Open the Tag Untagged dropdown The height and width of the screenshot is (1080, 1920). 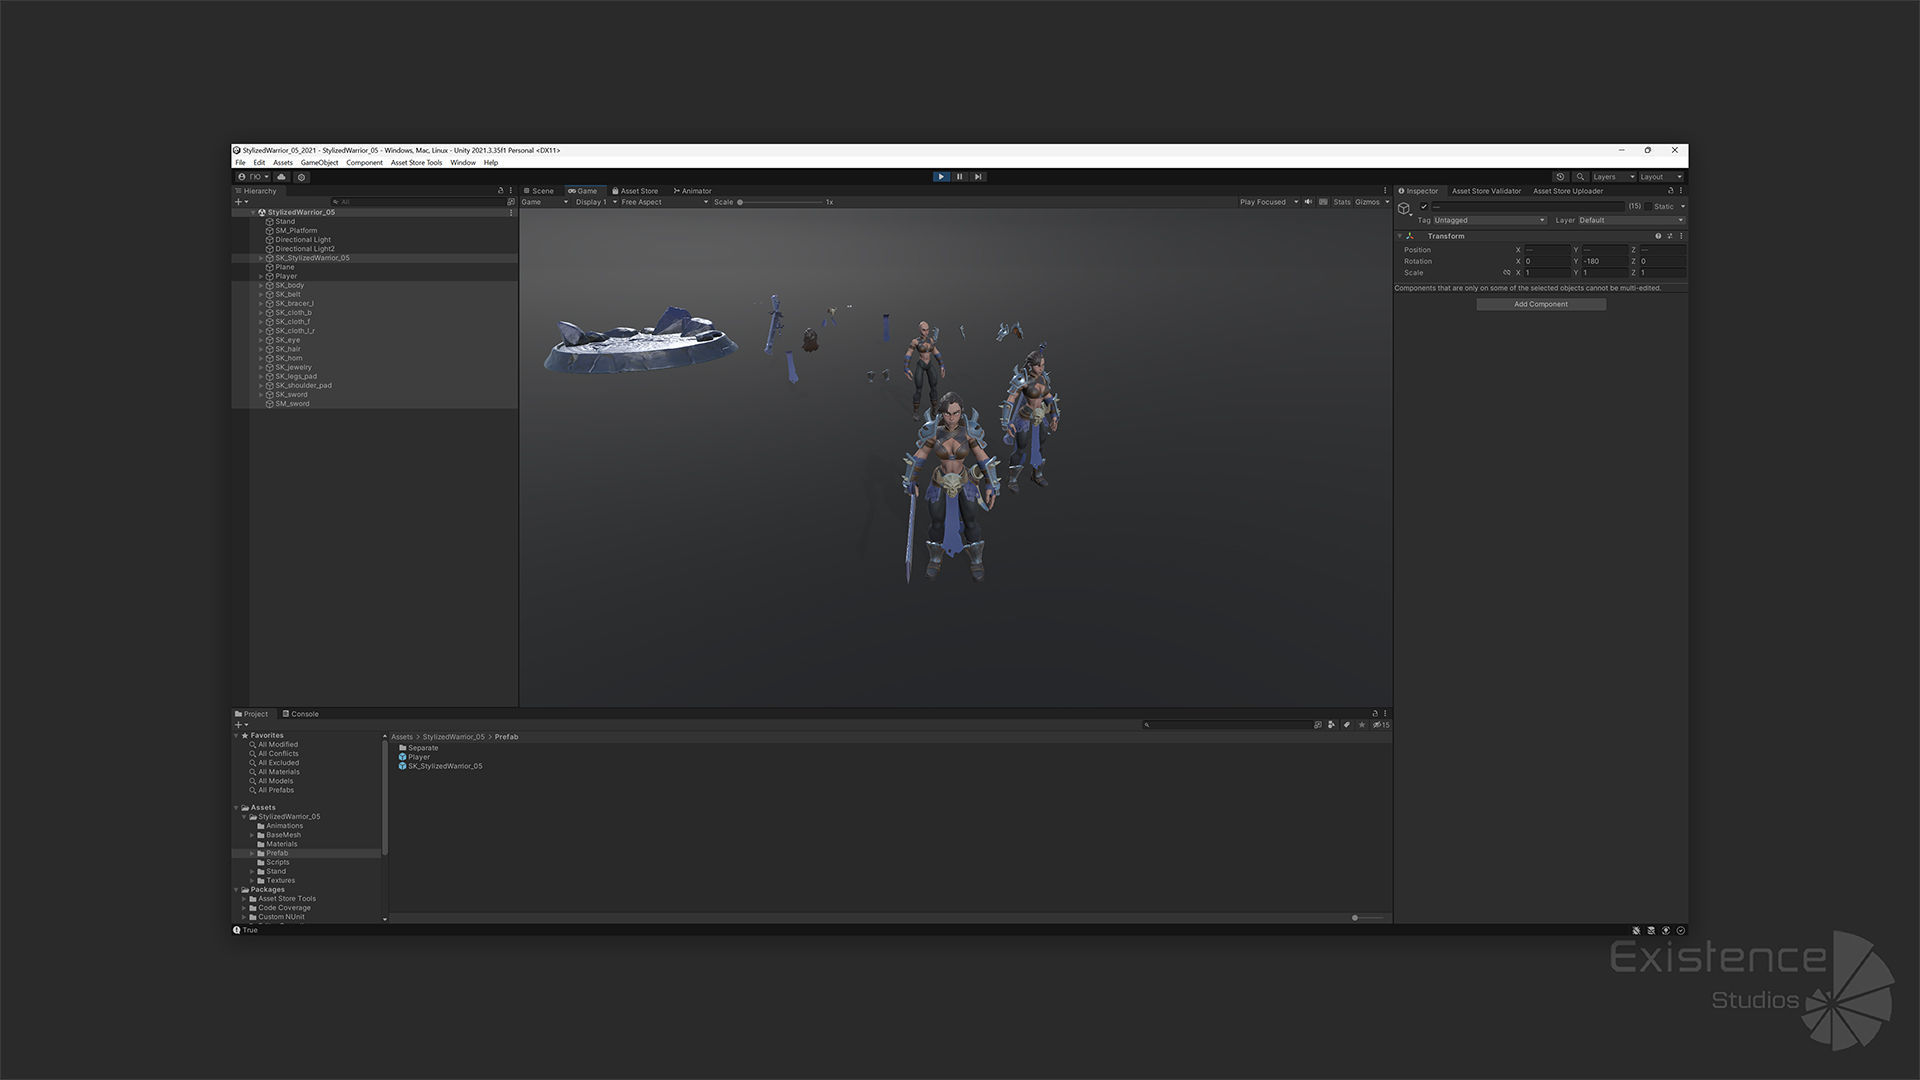(1489, 220)
